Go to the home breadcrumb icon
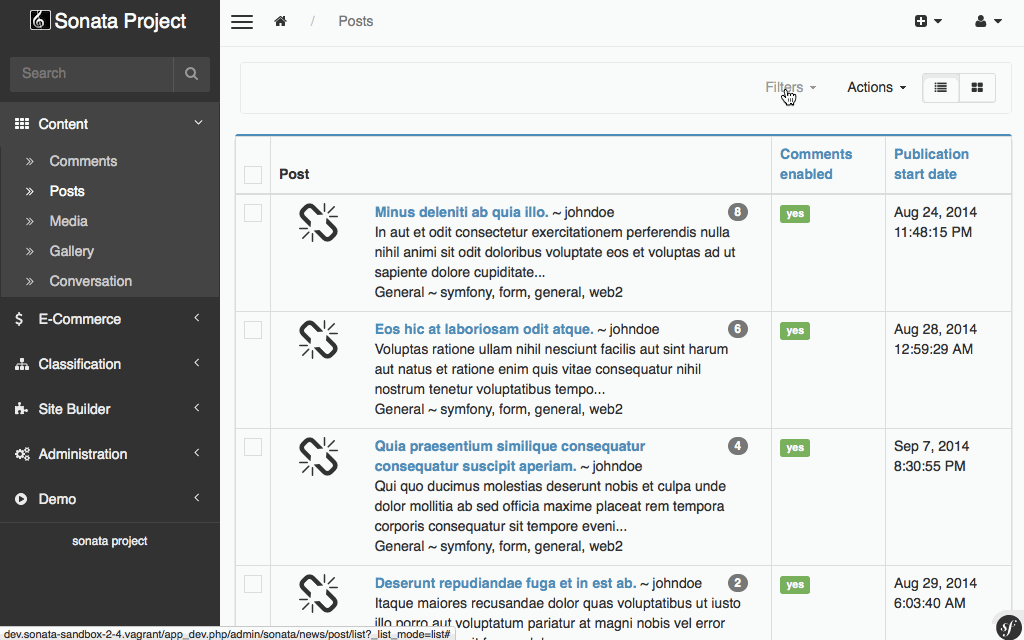1024x640 pixels. click(280, 21)
